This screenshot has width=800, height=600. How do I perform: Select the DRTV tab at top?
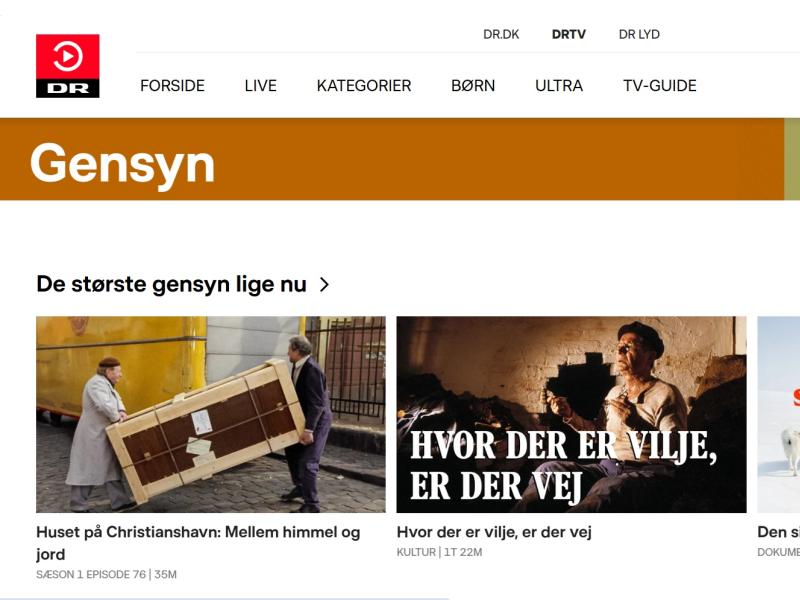pyautogui.click(x=569, y=34)
